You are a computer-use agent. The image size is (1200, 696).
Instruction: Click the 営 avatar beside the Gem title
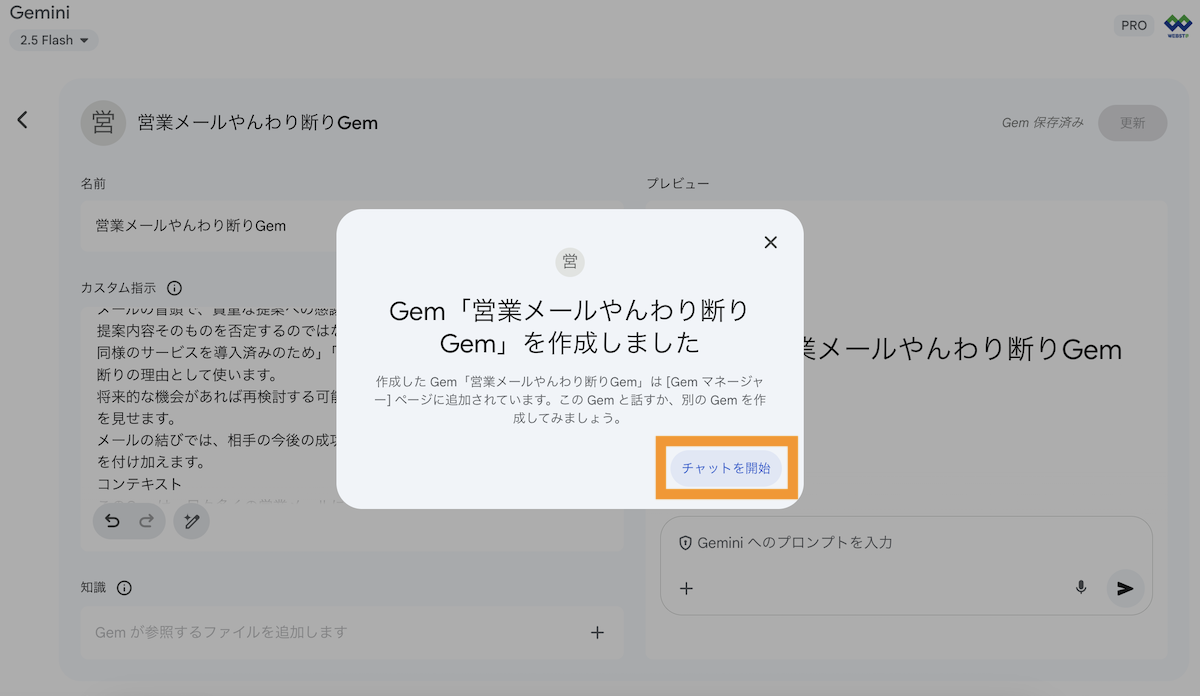pos(103,123)
